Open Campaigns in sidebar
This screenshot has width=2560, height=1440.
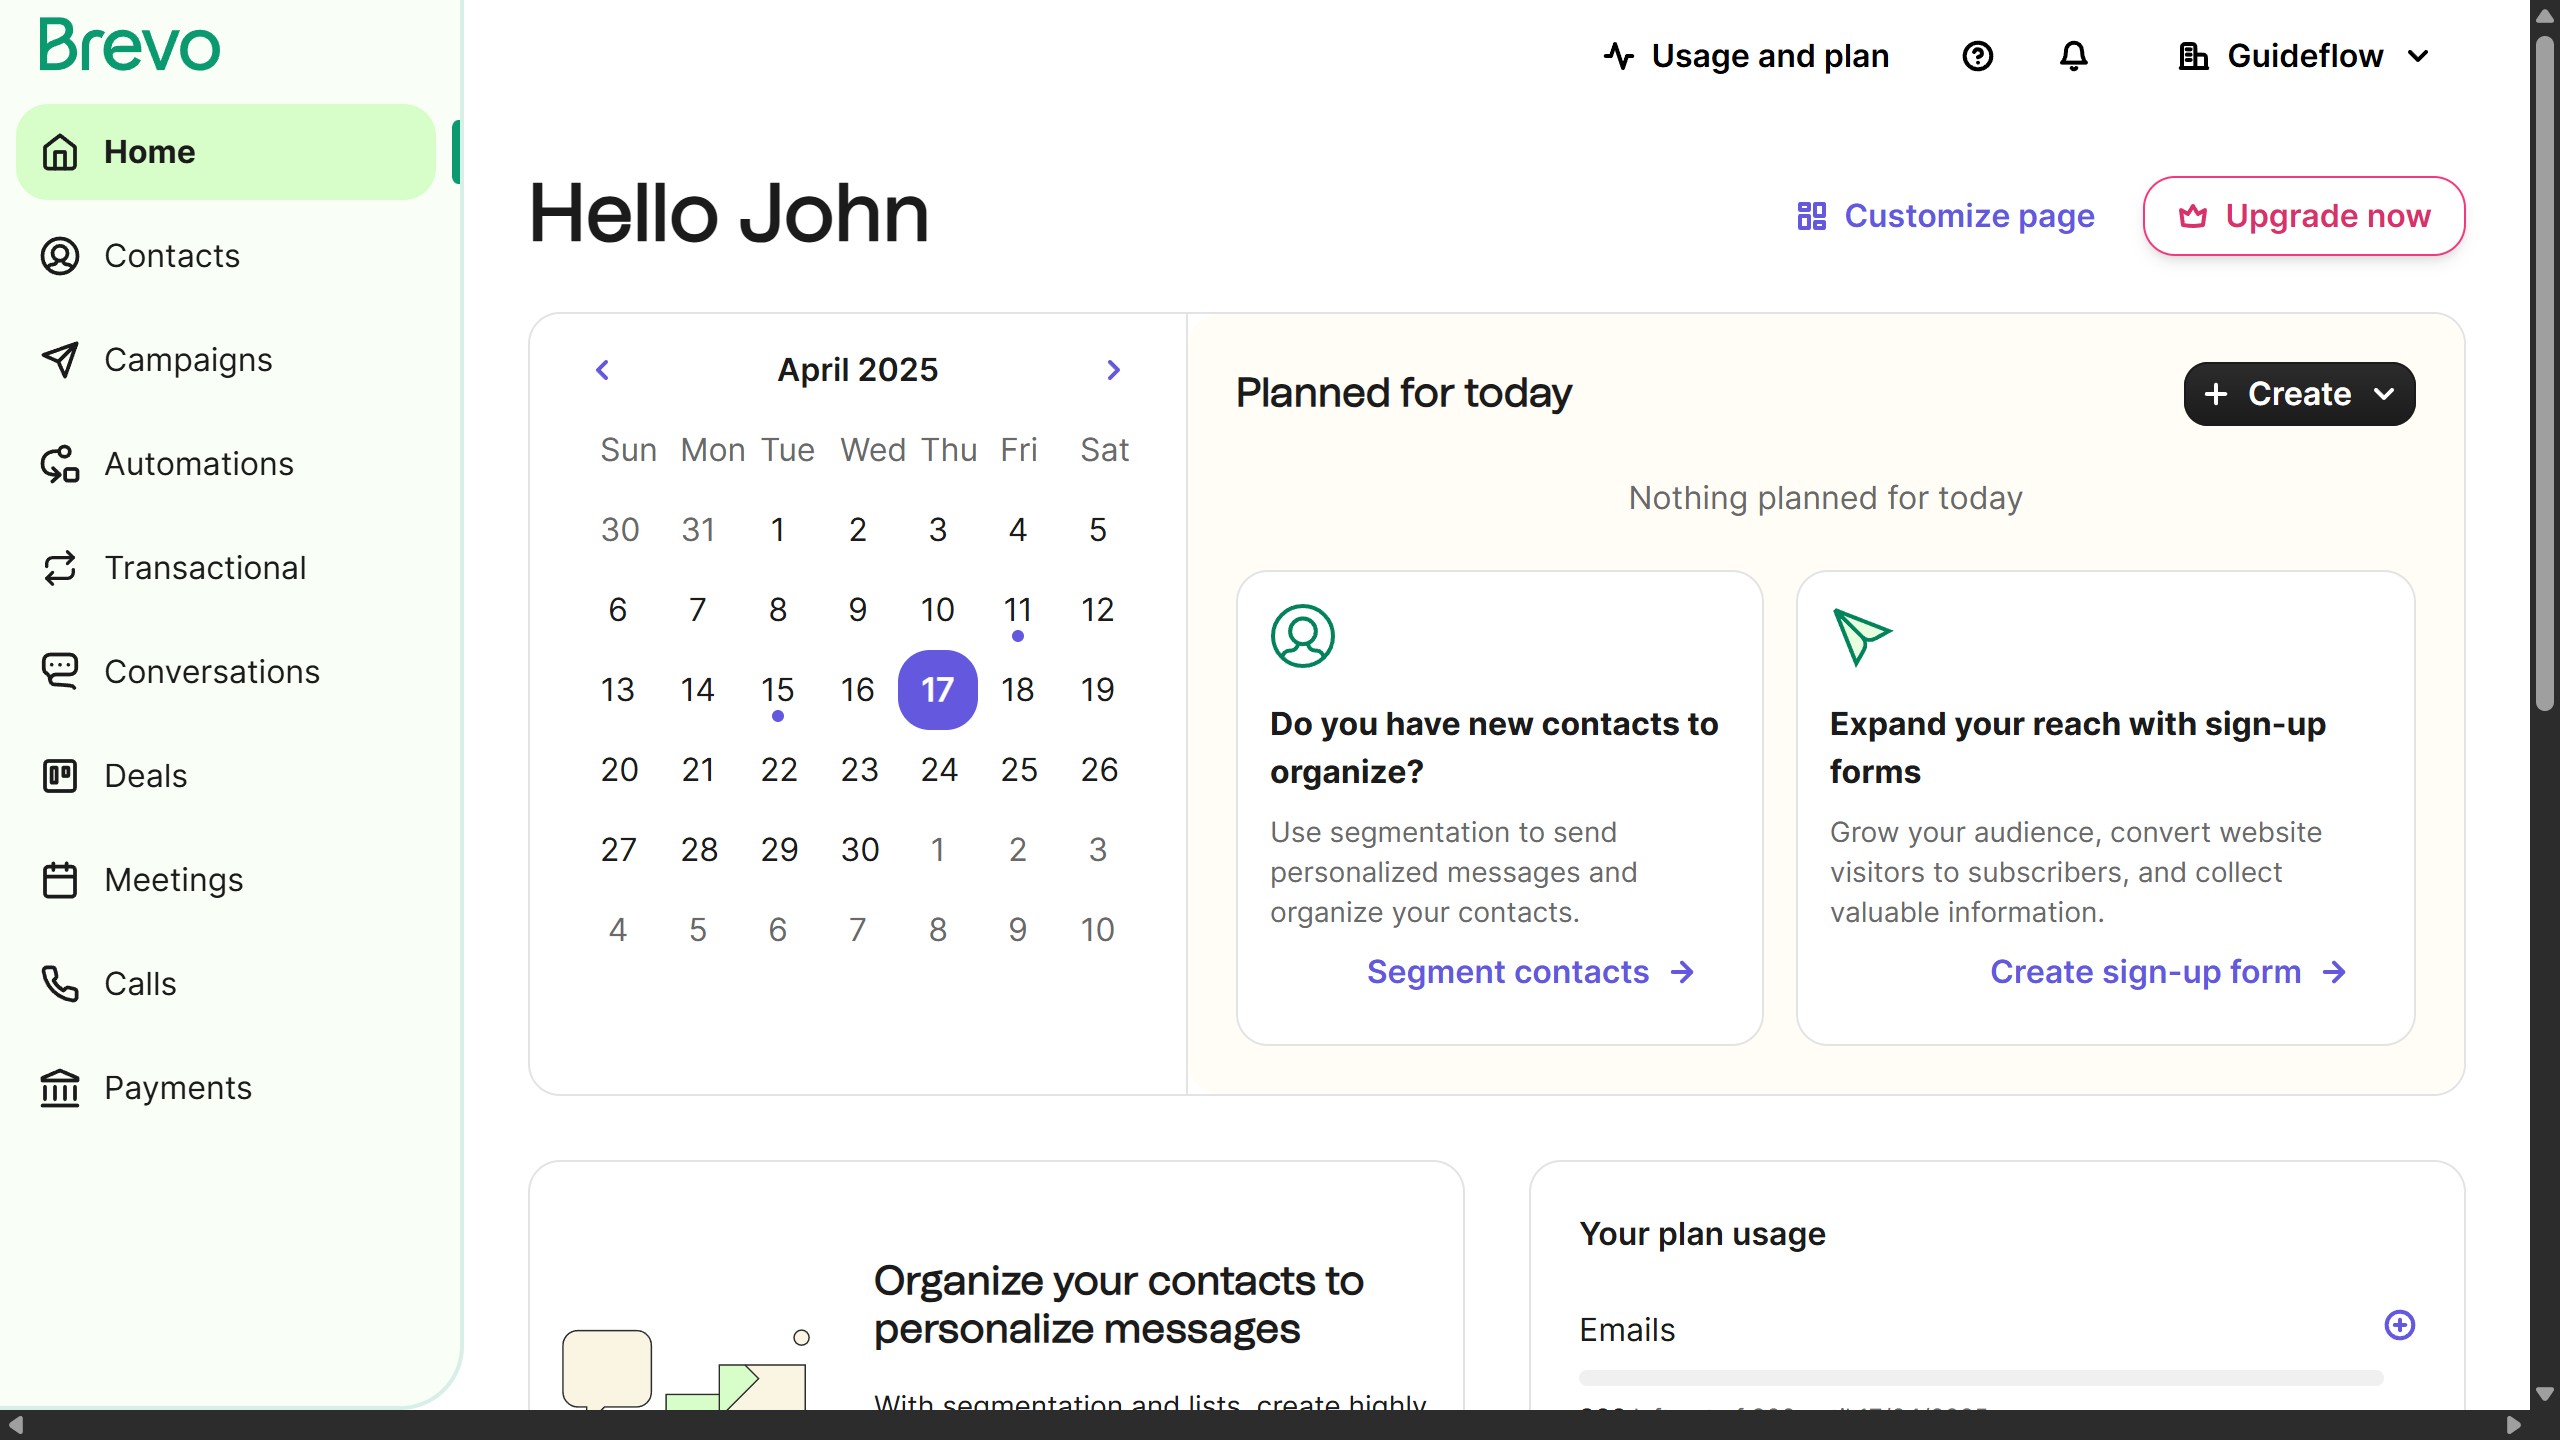pos(188,360)
